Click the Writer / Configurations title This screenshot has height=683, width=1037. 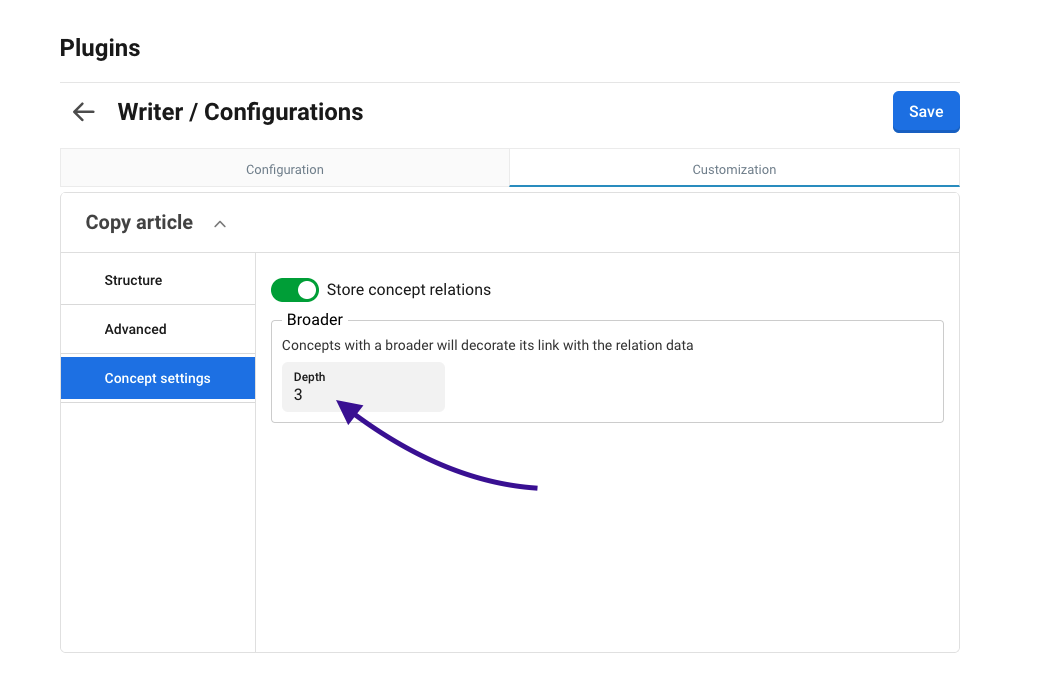pos(240,112)
